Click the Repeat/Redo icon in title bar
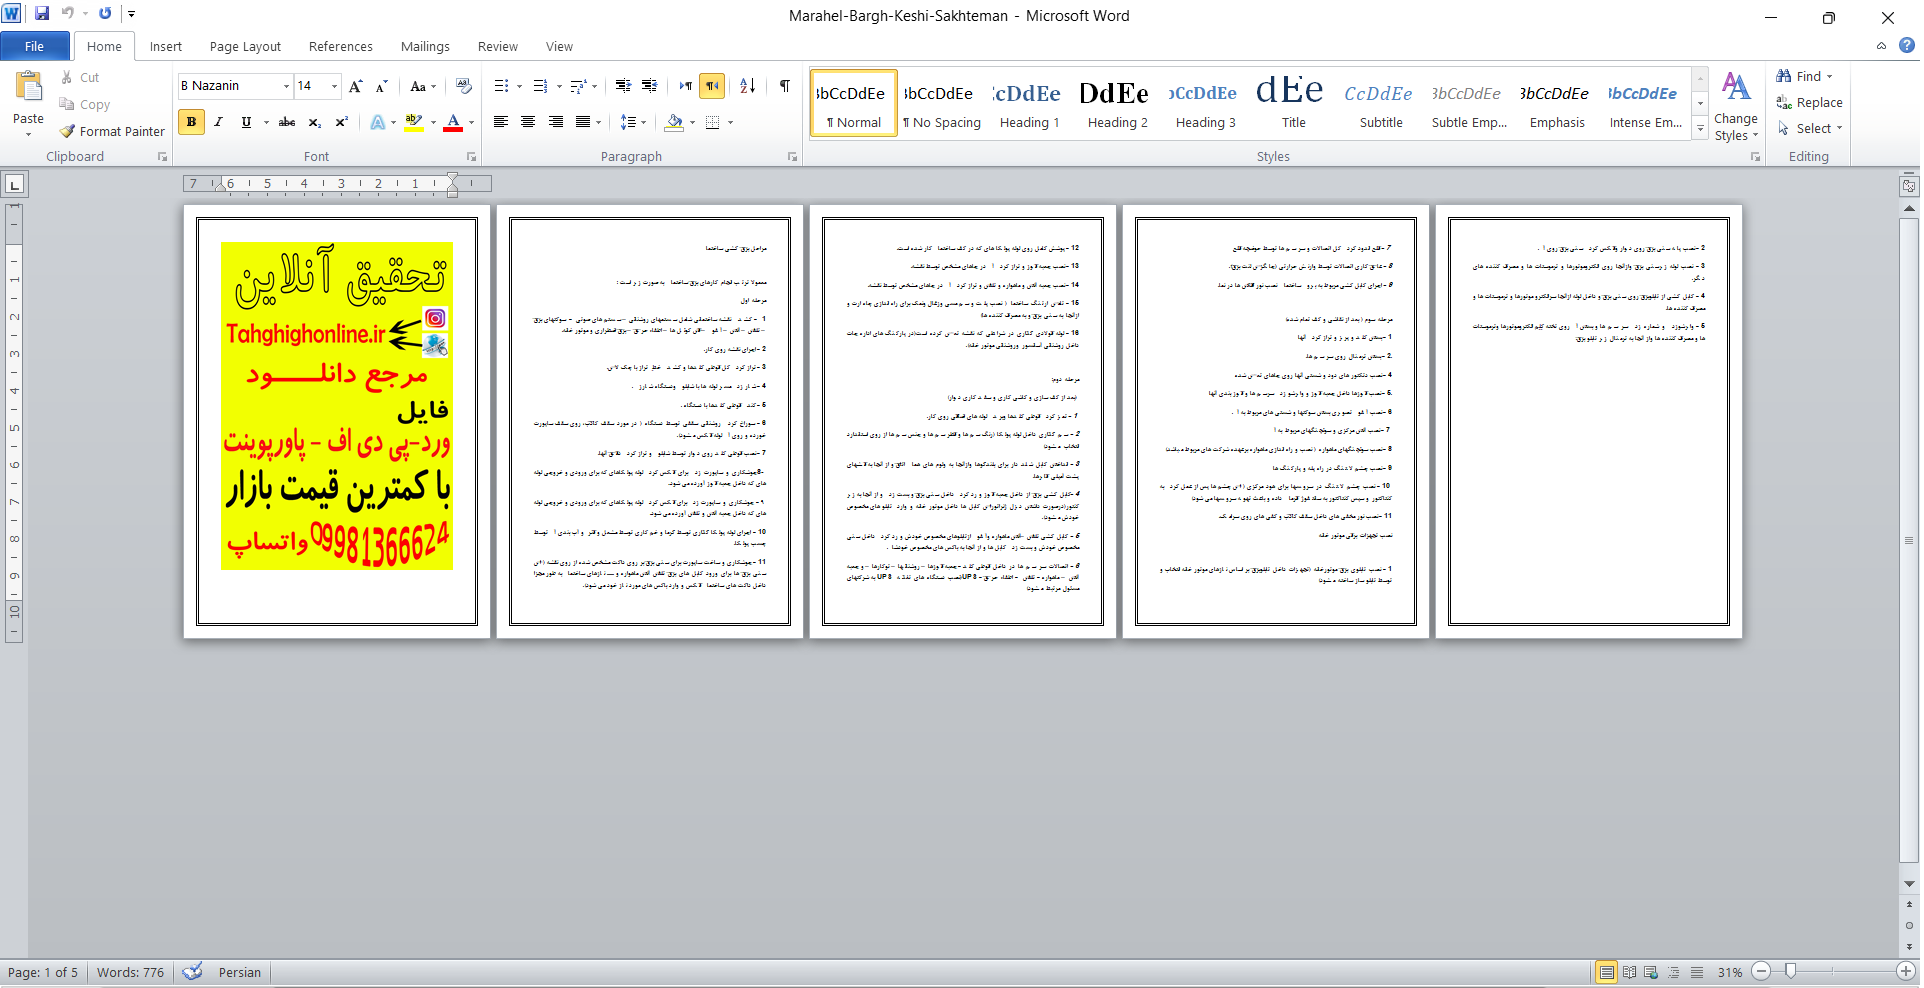The height and width of the screenshot is (988, 1924). [x=105, y=14]
